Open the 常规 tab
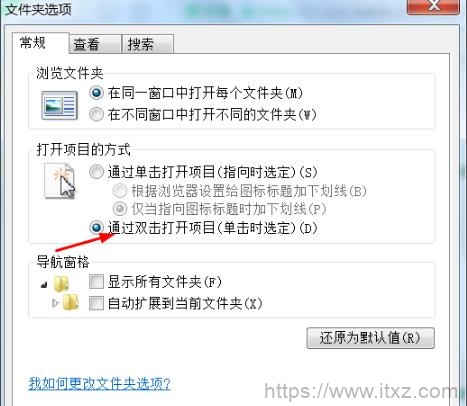This screenshot has height=406, width=467. (x=41, y=43)
